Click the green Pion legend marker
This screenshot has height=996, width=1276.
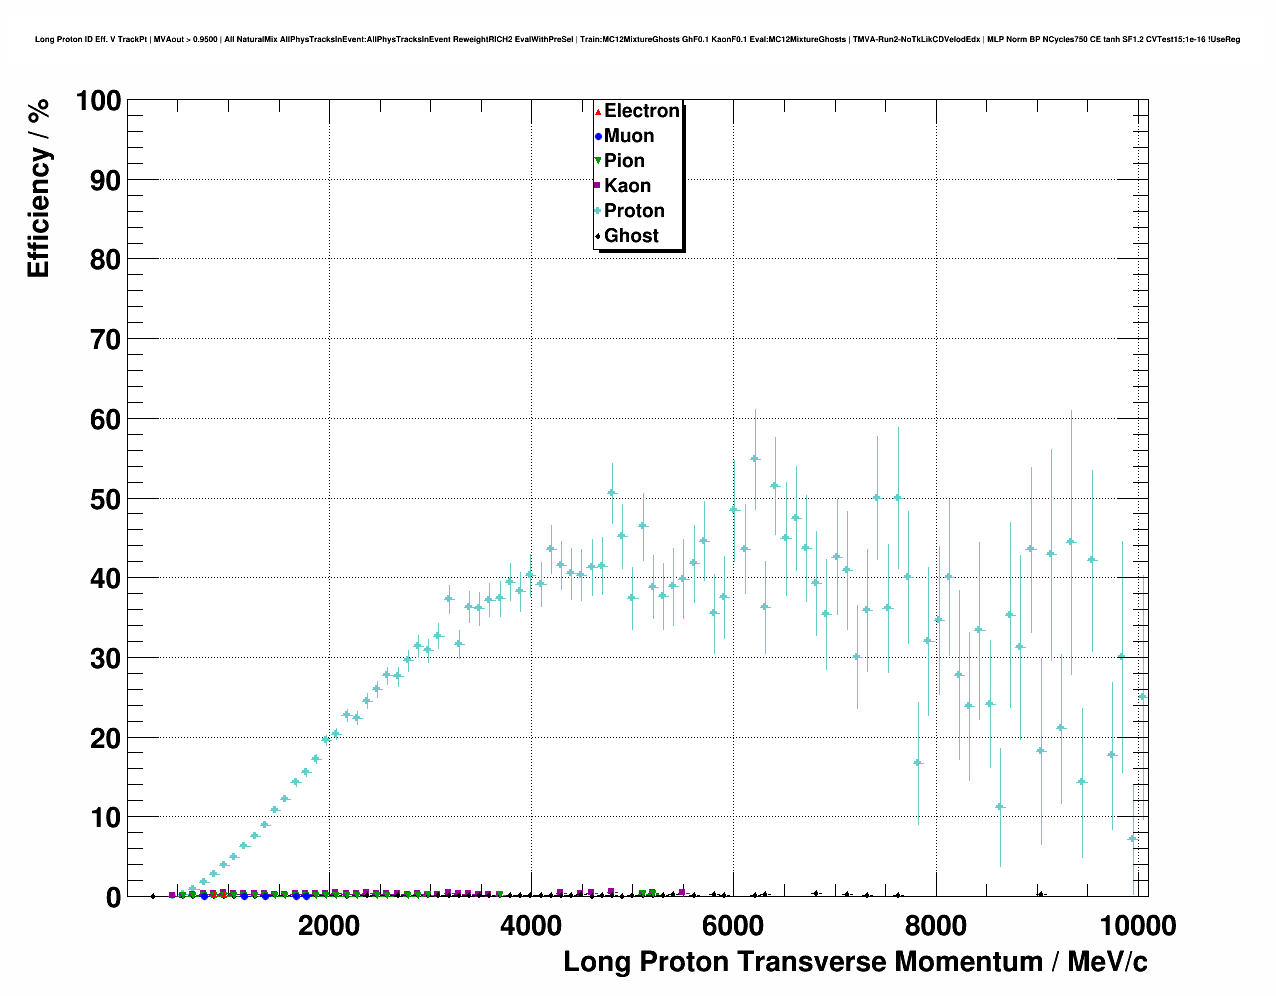pos(598,161)
